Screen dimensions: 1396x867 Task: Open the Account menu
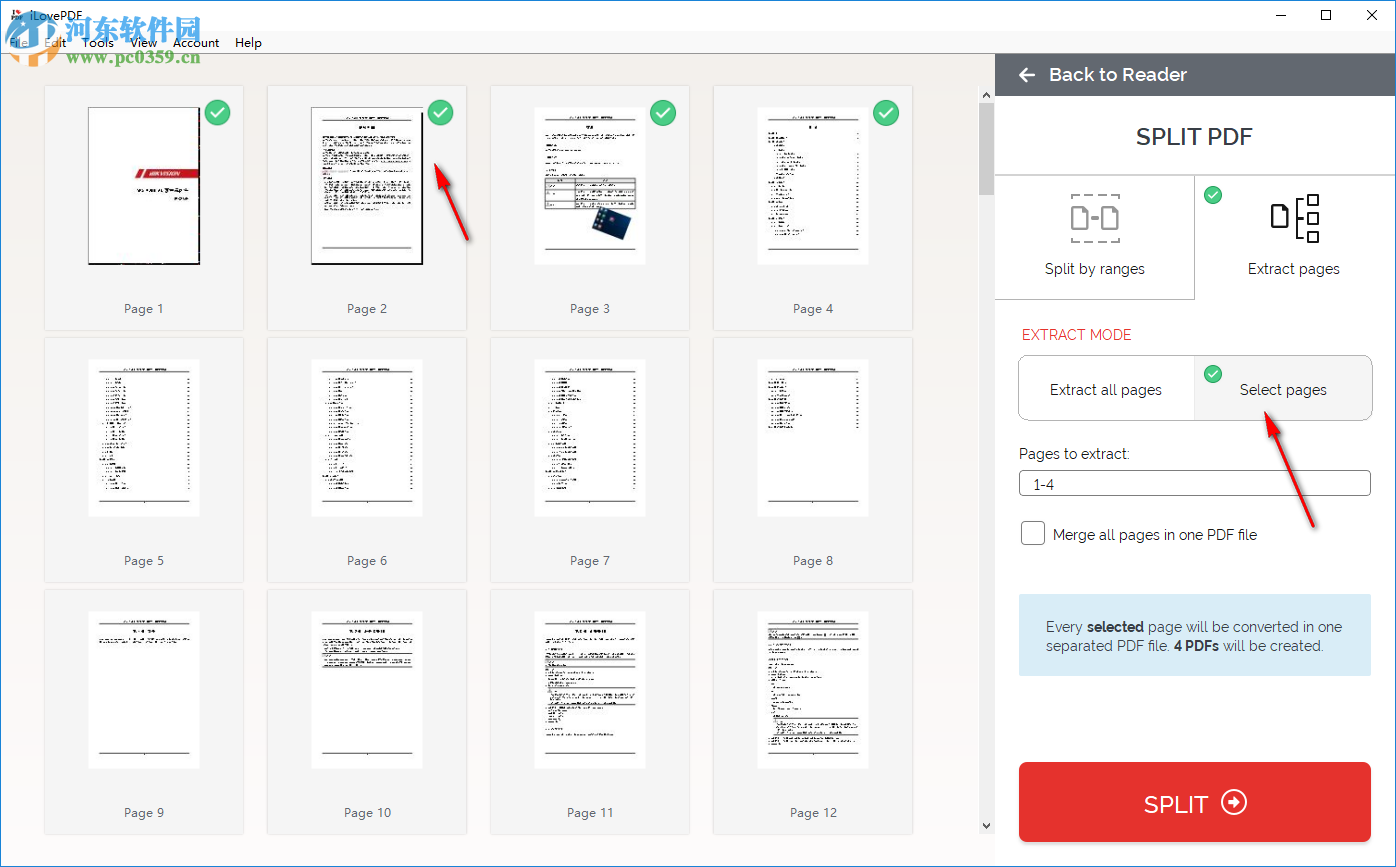196,42
